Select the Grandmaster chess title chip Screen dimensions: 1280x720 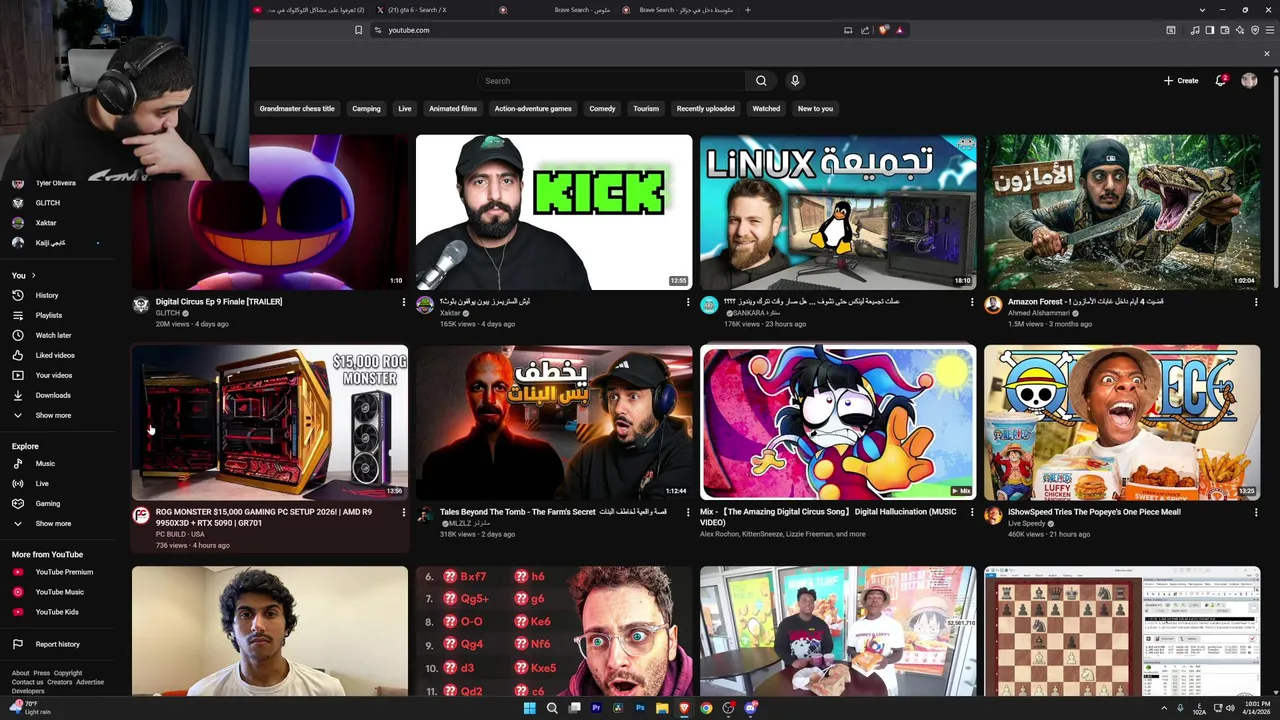point(297,109)
